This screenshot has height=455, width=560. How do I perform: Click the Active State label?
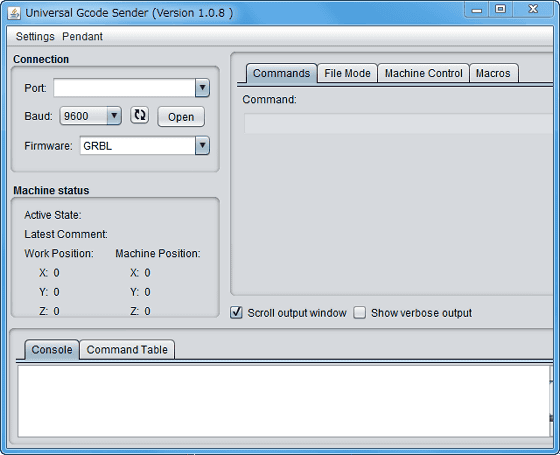click(x=53, y=215)
